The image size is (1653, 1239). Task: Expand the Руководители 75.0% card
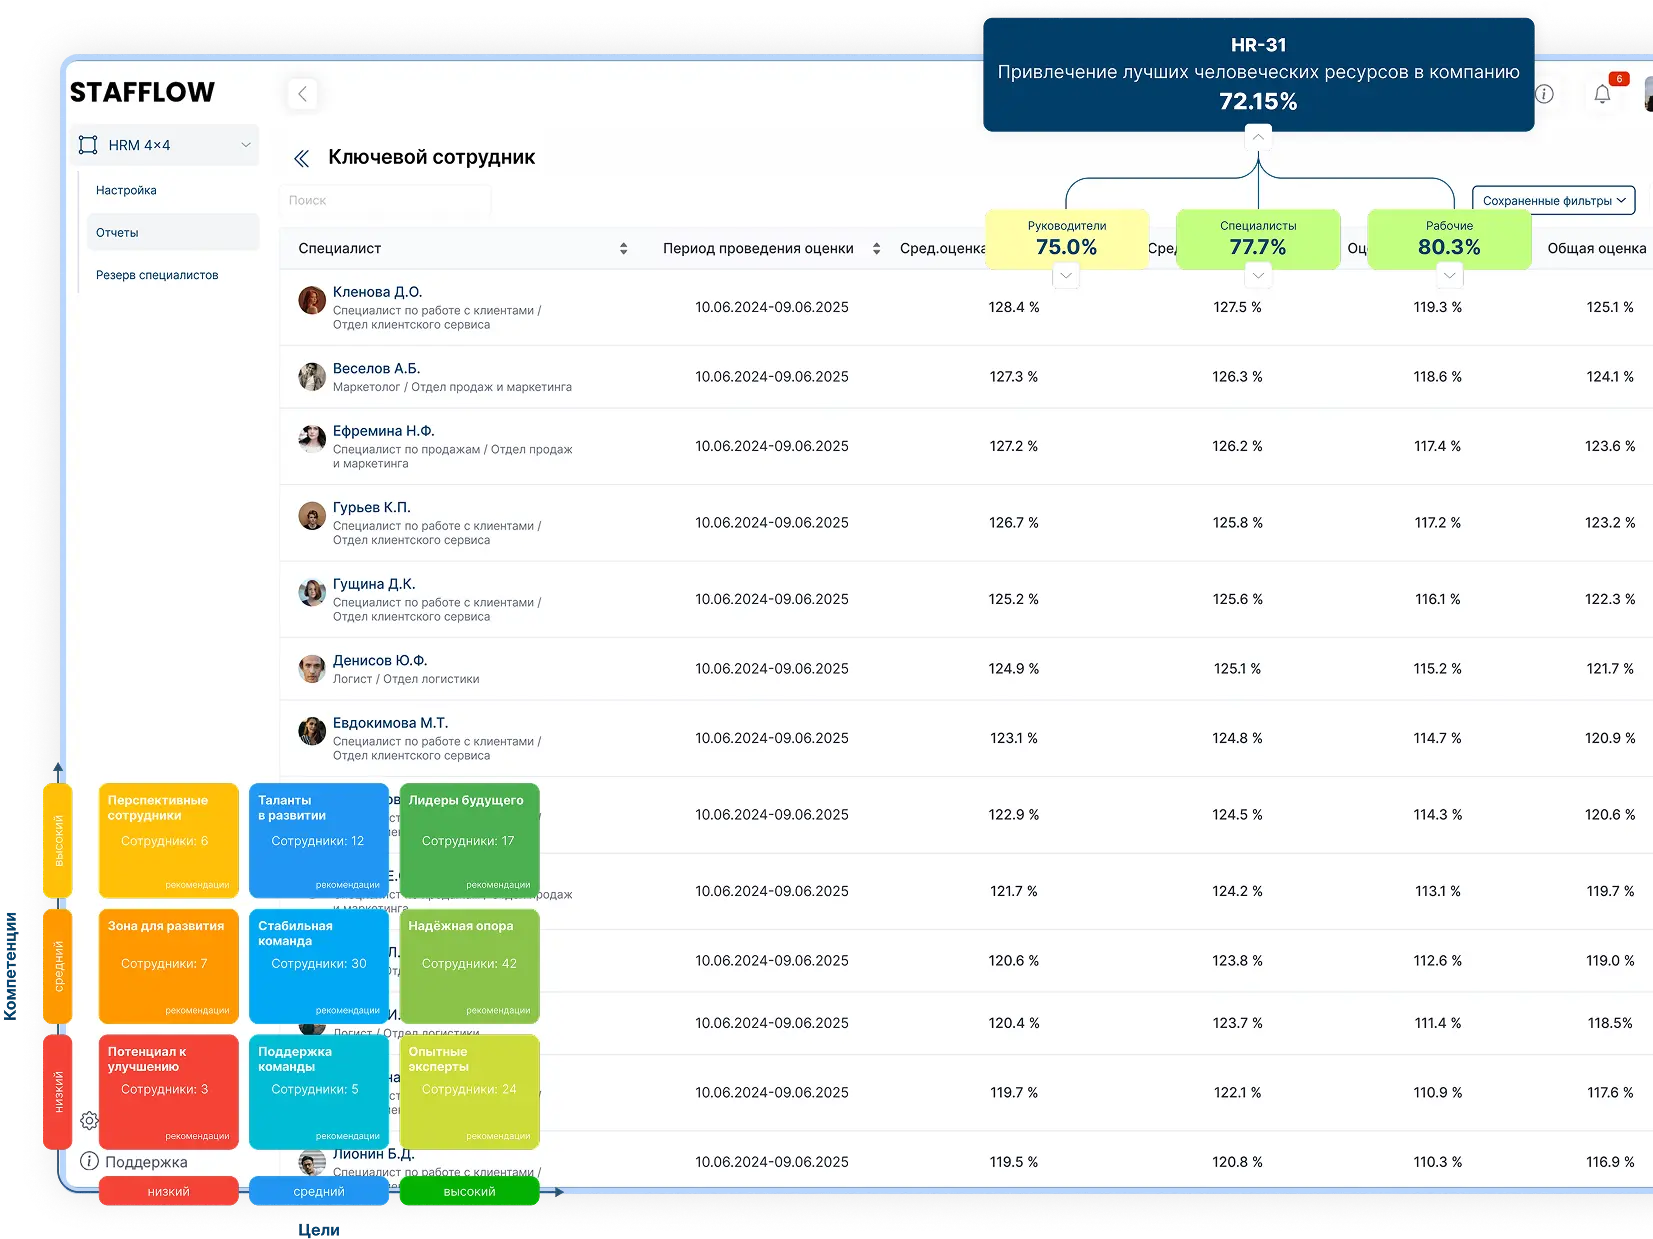(x=1066, y=275)
